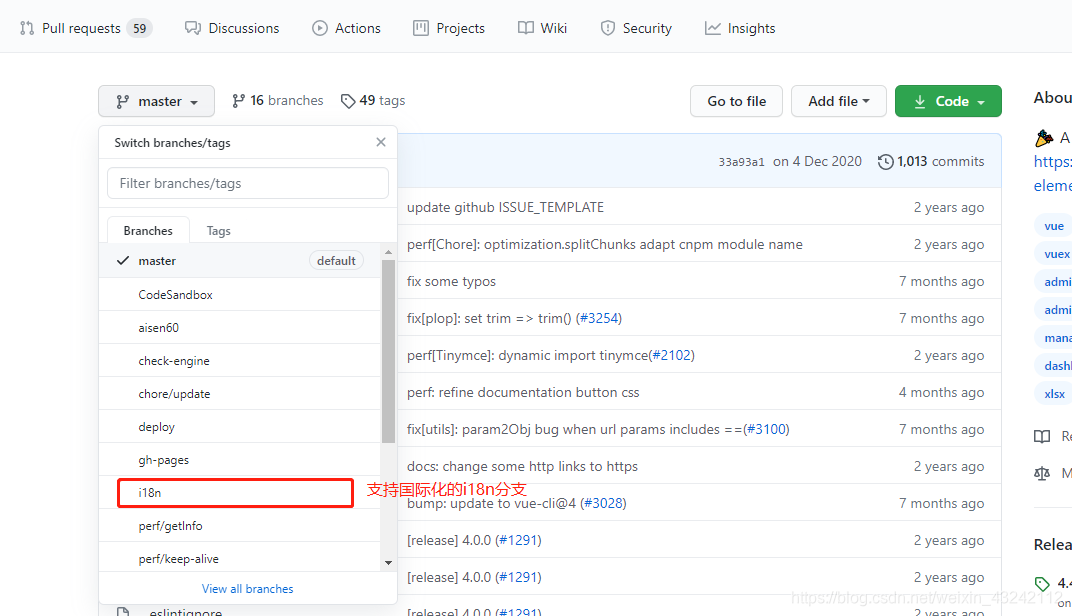Click the Go to file button
Screen dimensions: 1072x616
(736, 101)
